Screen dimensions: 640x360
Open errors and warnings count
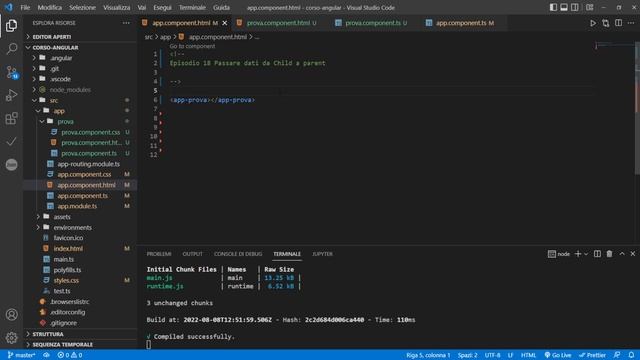pyautogui.click(x=70, y=355)
